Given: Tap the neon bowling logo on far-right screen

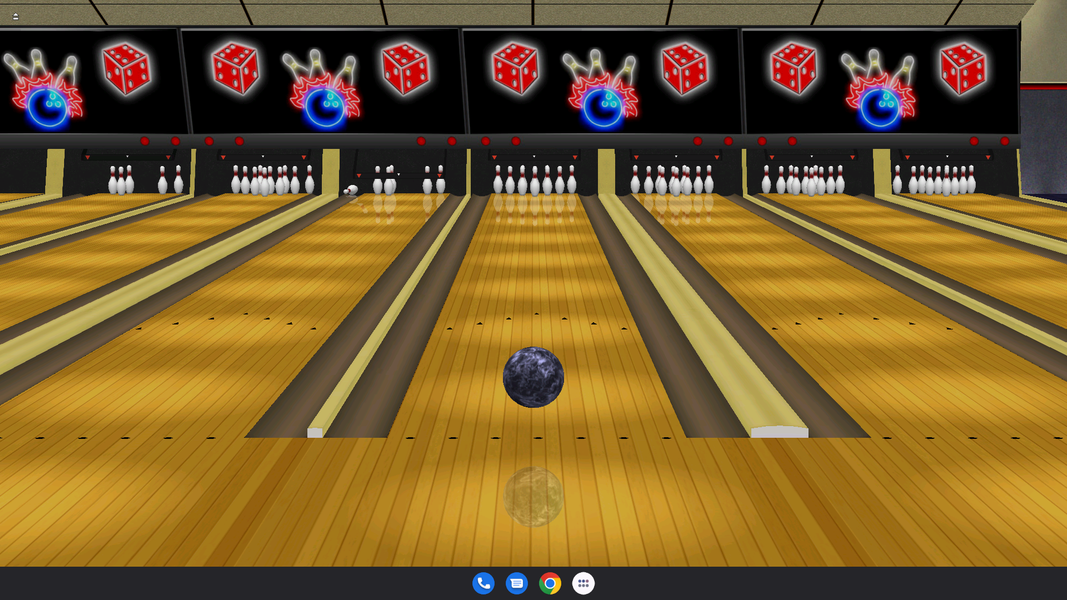Looking at the screenshot, I should tap(880, 91).
